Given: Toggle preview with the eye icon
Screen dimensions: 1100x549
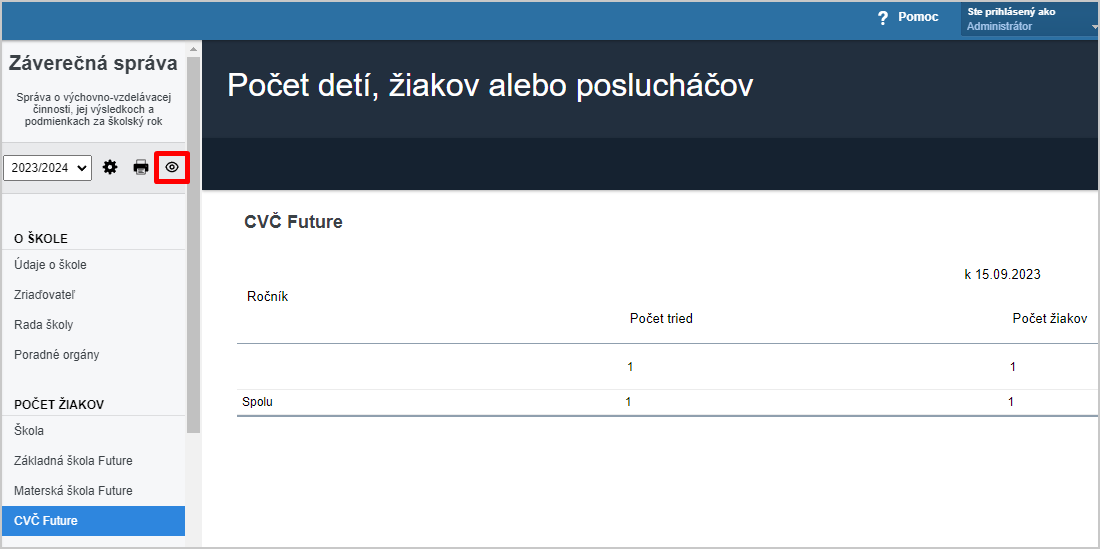Looking at the screenshot, I should [x=172, y=167].
